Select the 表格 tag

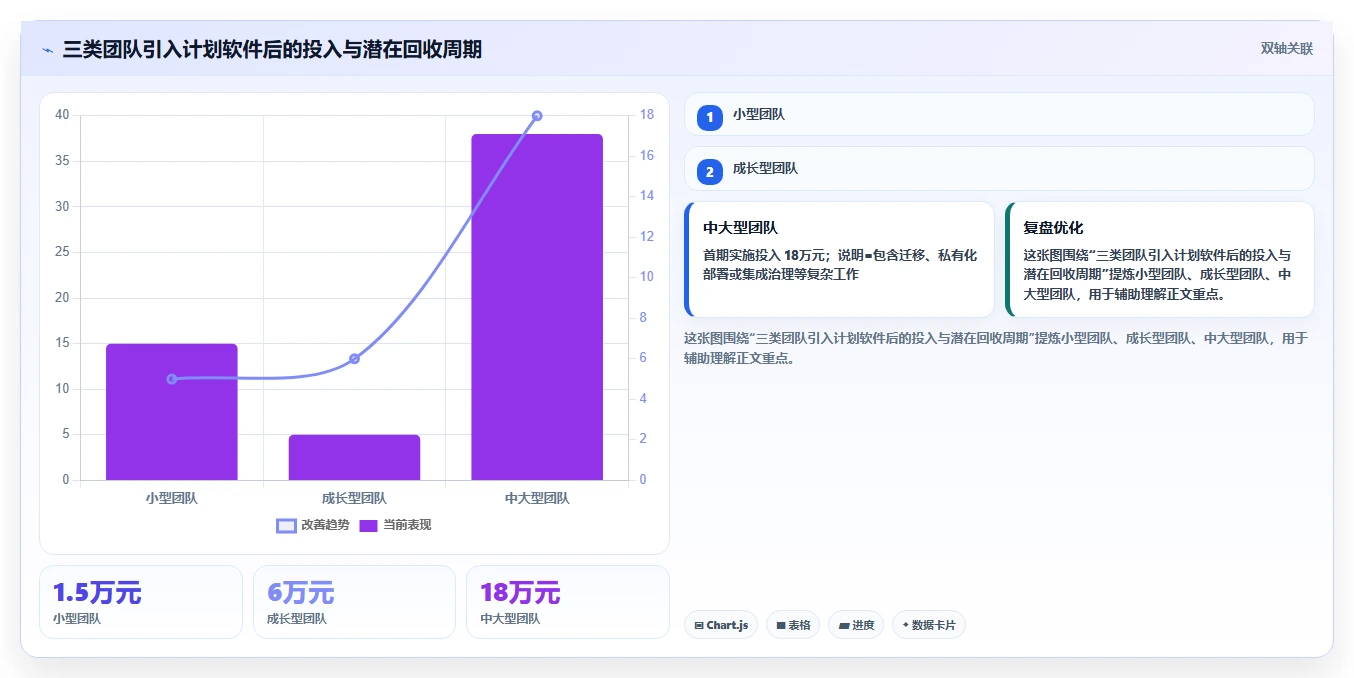[x=793, y=625]
